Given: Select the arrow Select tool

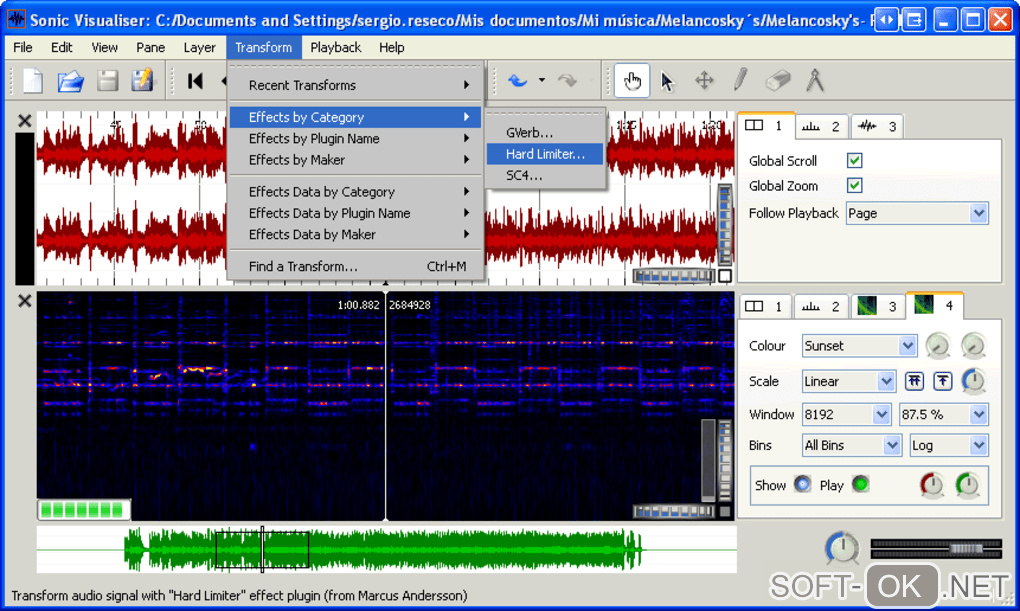Looking at the screenshot, I should [668, 81].
